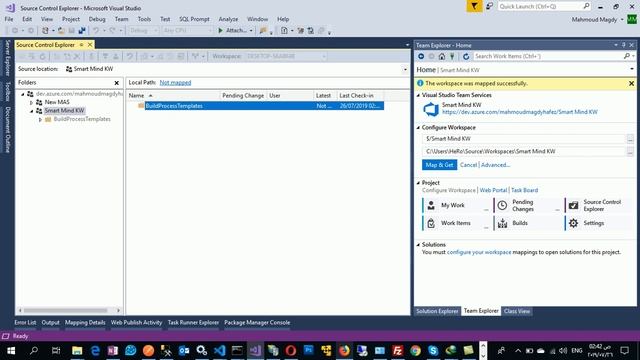Open Skype from taskbar
Image resolution: width=640 pixels, height=360 pixels.
point(433,351)
